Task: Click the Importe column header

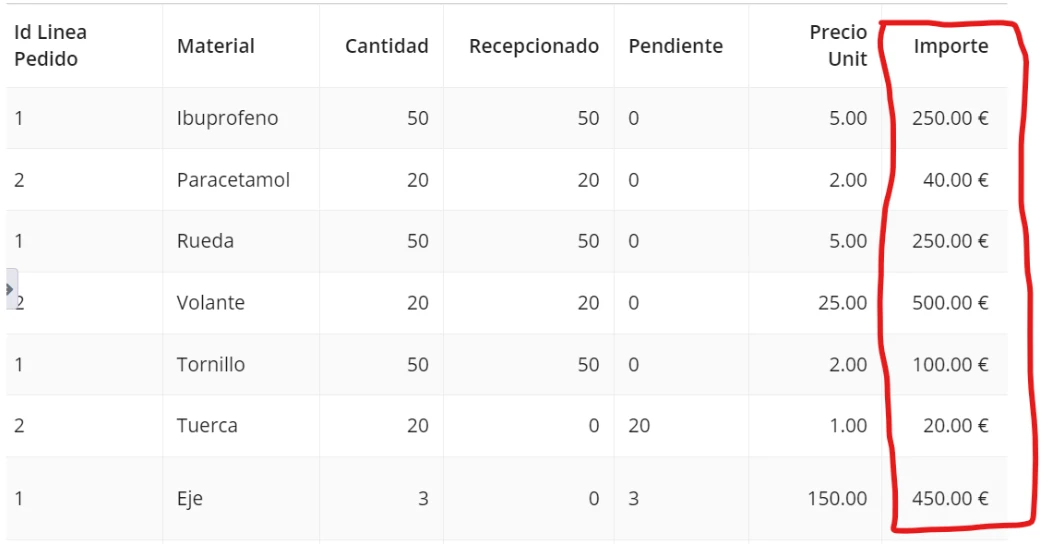Action: click(x=950, y=46)
